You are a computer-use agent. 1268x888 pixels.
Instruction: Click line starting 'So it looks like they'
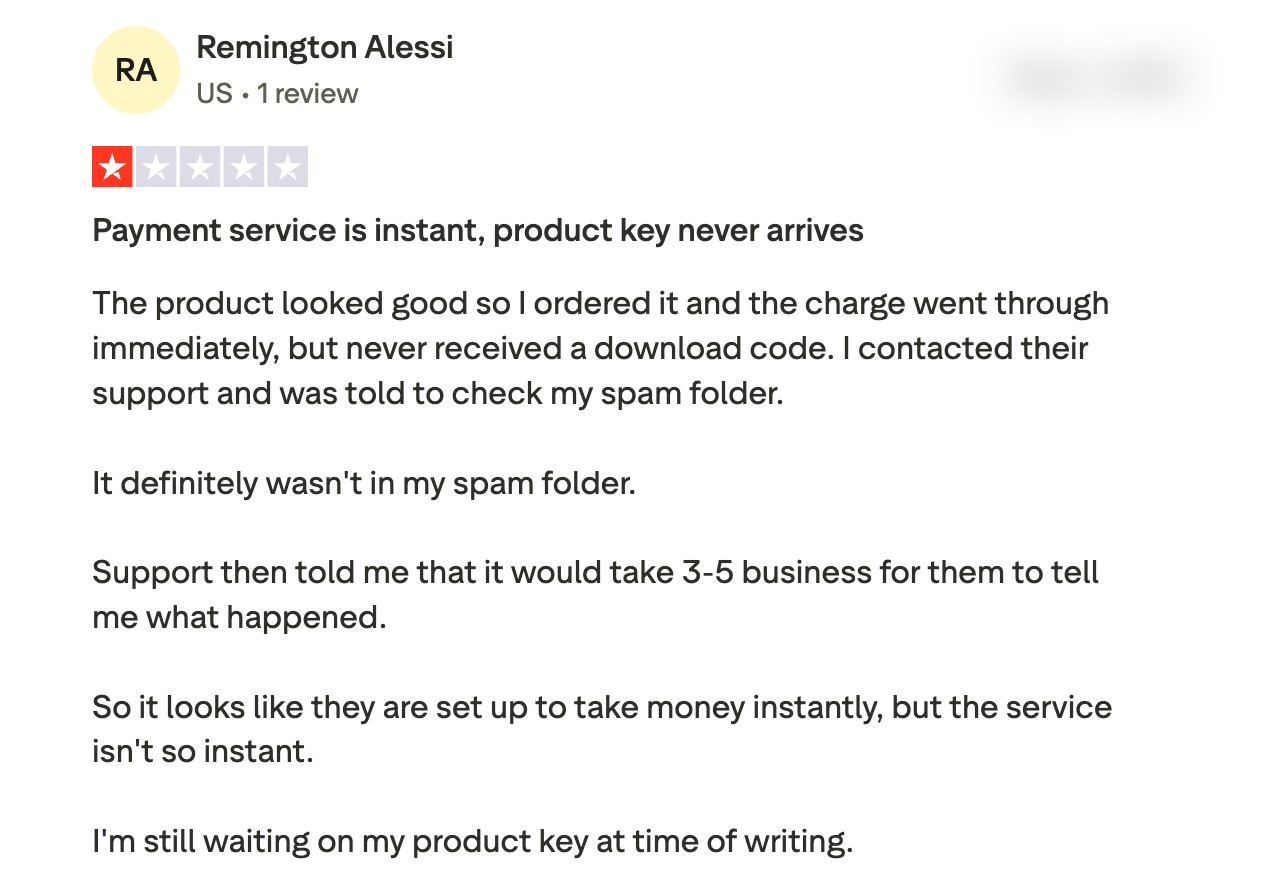(x=602, y=707)
